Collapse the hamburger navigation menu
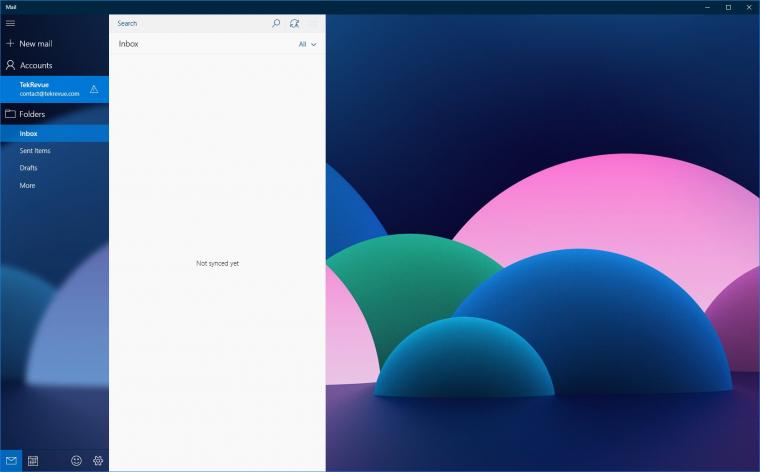The image size is (760, 472). [10, 23]
